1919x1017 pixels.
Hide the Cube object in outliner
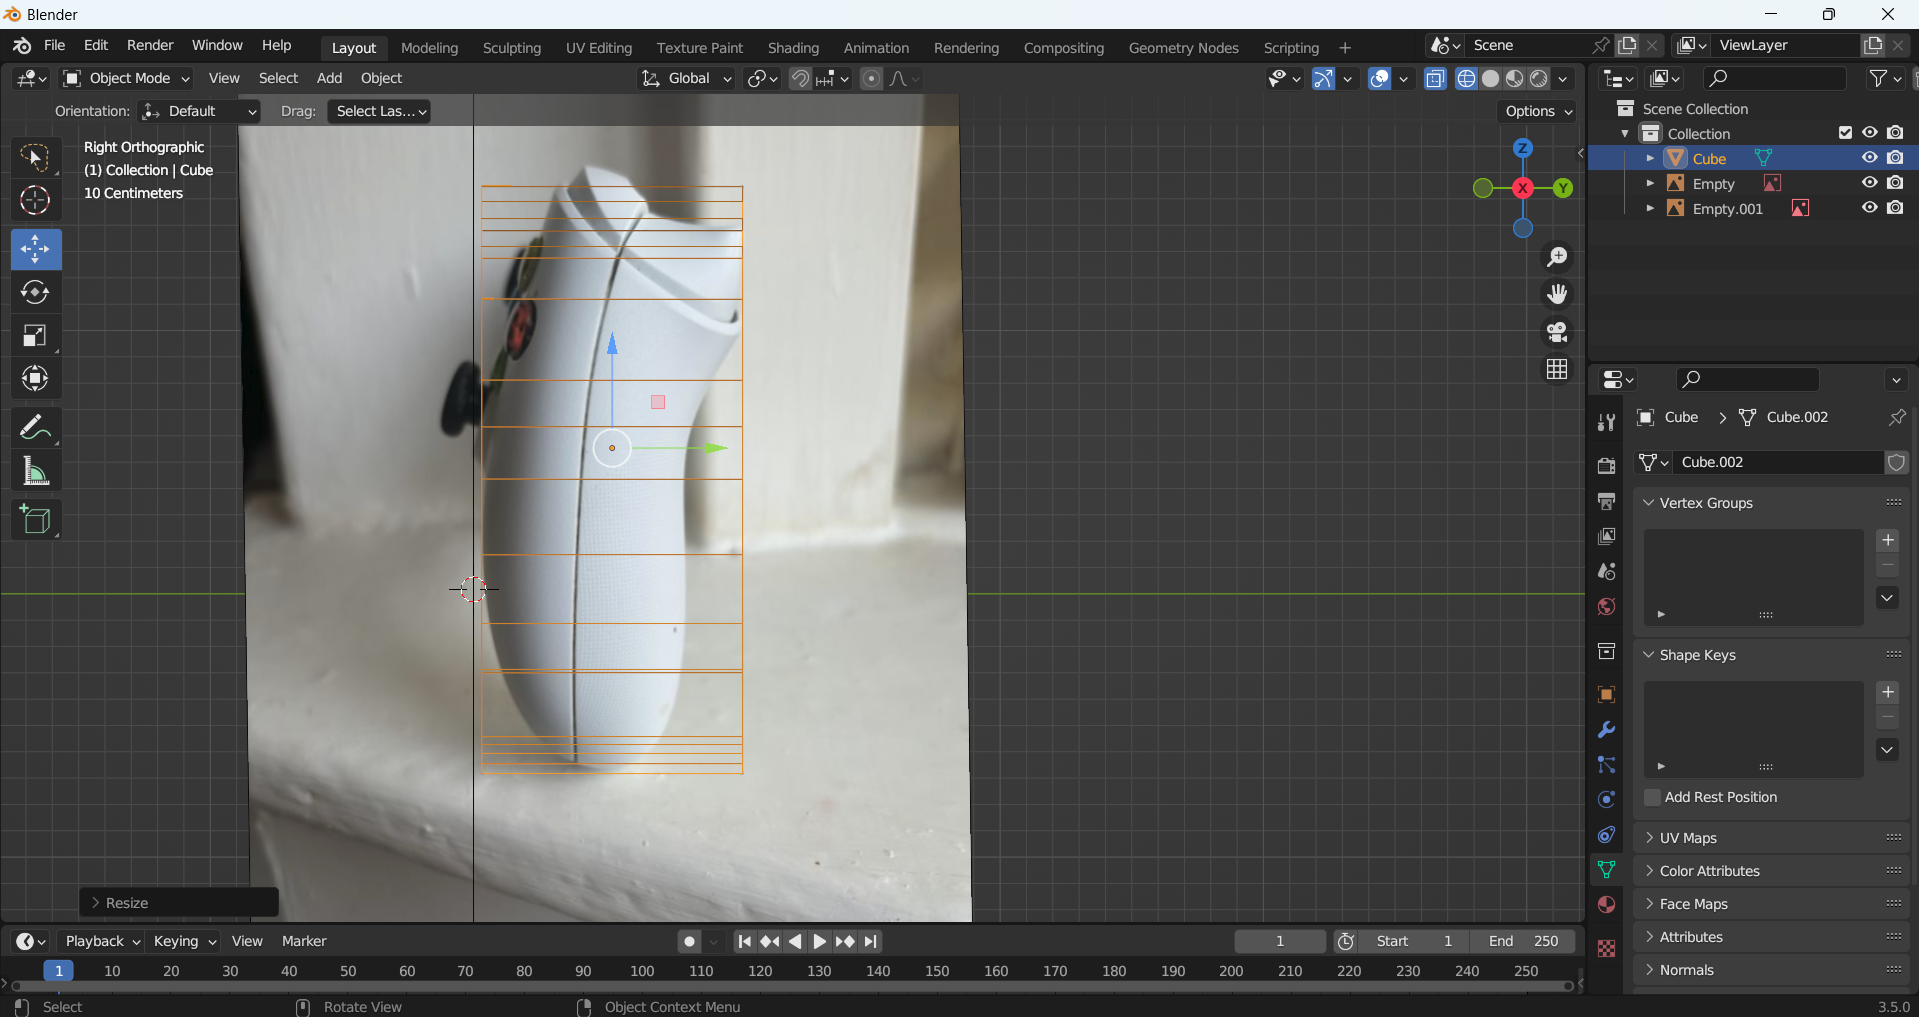1869,158
